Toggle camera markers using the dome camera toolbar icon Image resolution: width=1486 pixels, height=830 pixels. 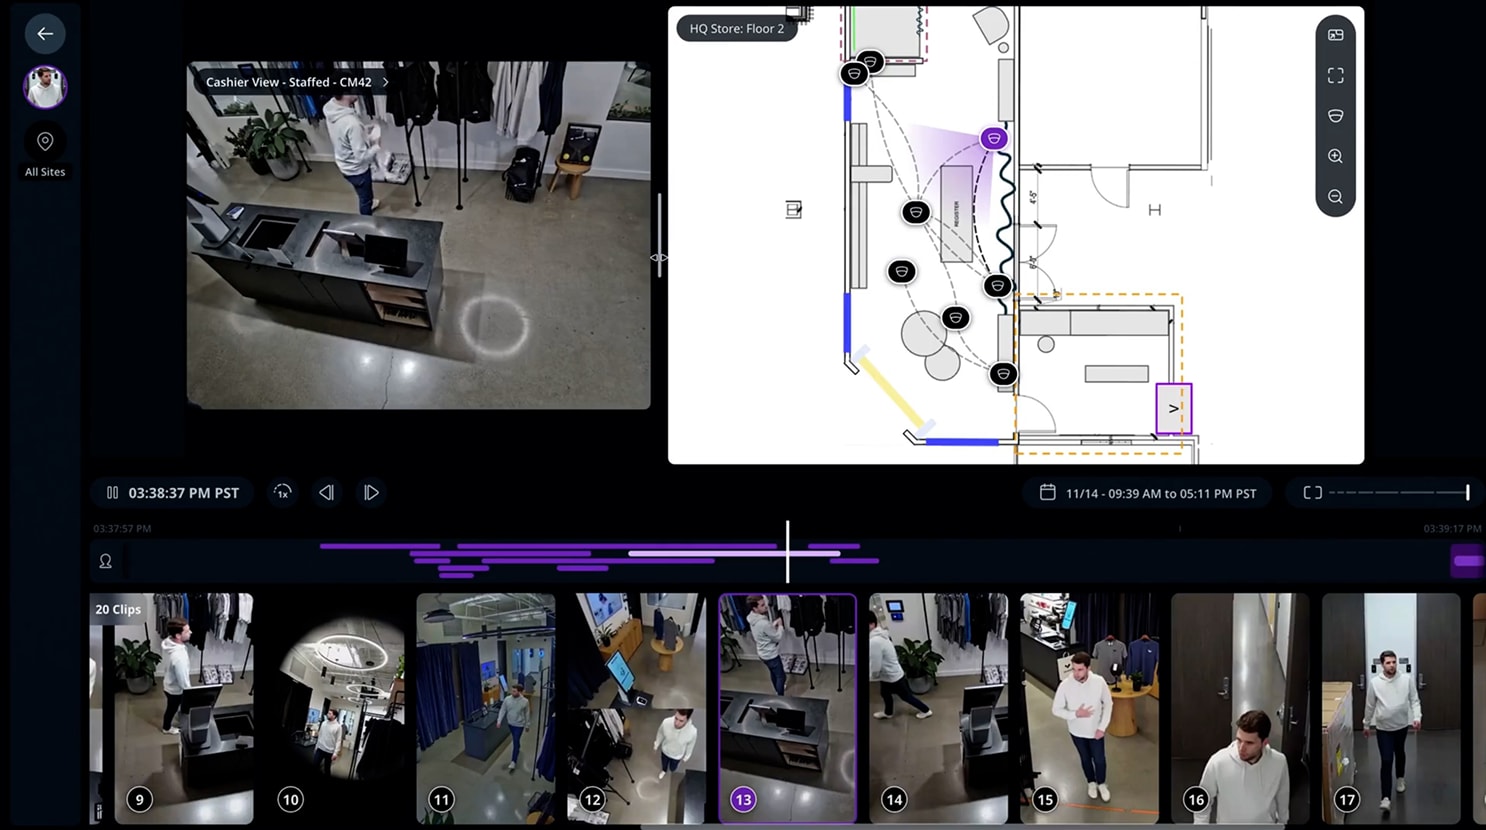(x=1335, y=116)
